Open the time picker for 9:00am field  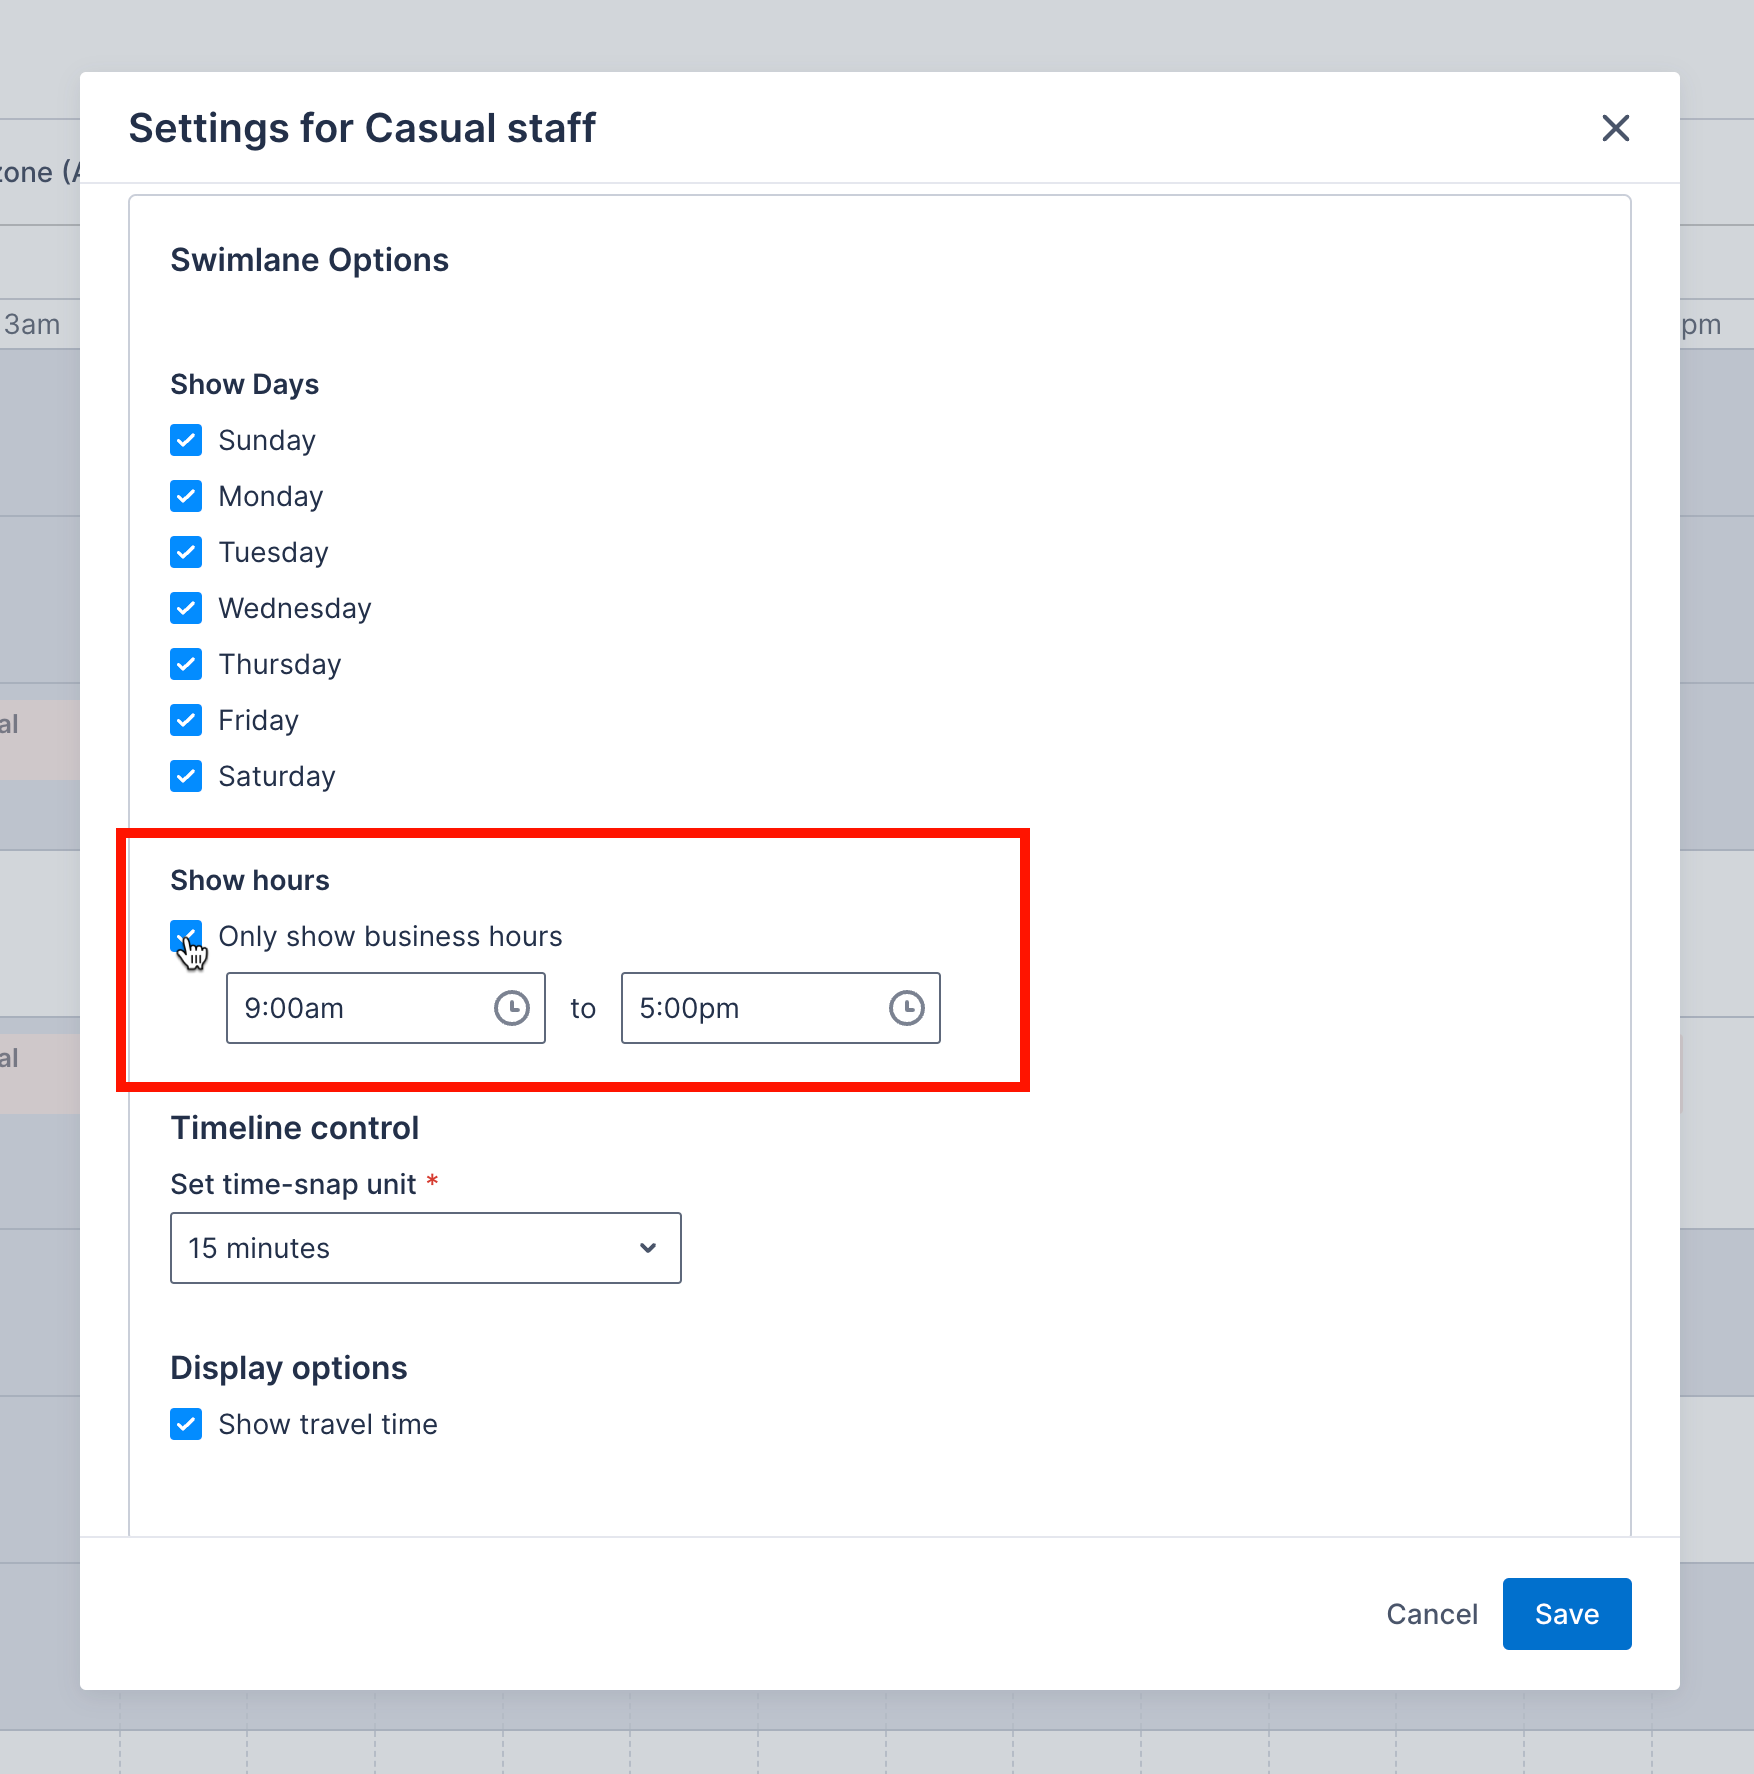click(511, 1008)
